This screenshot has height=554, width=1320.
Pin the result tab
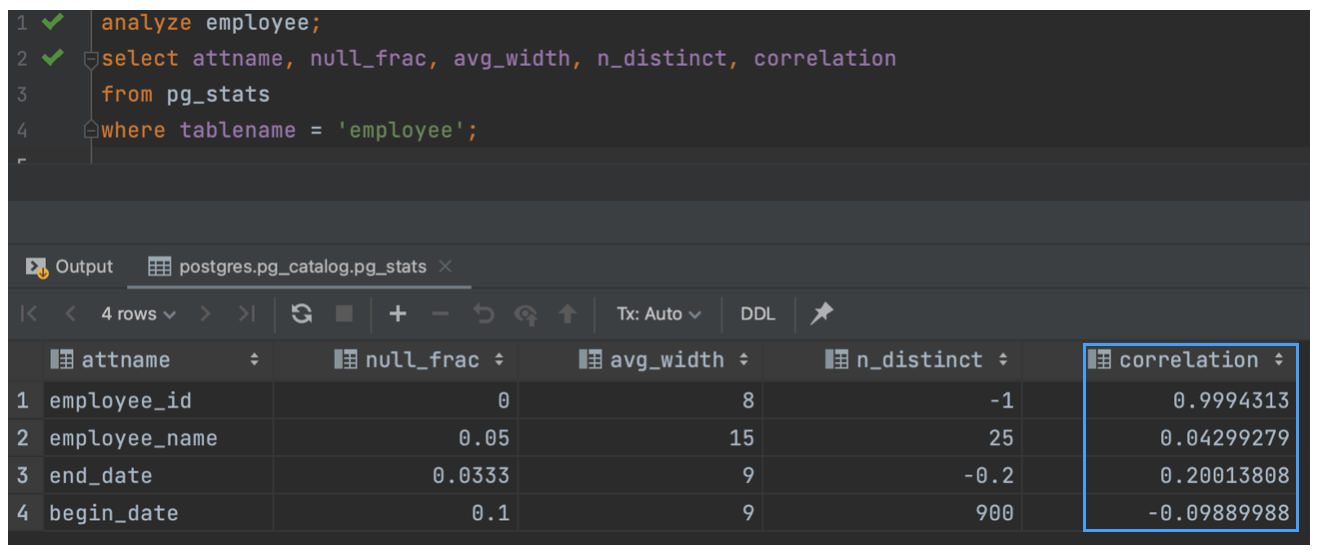[822, 314]
